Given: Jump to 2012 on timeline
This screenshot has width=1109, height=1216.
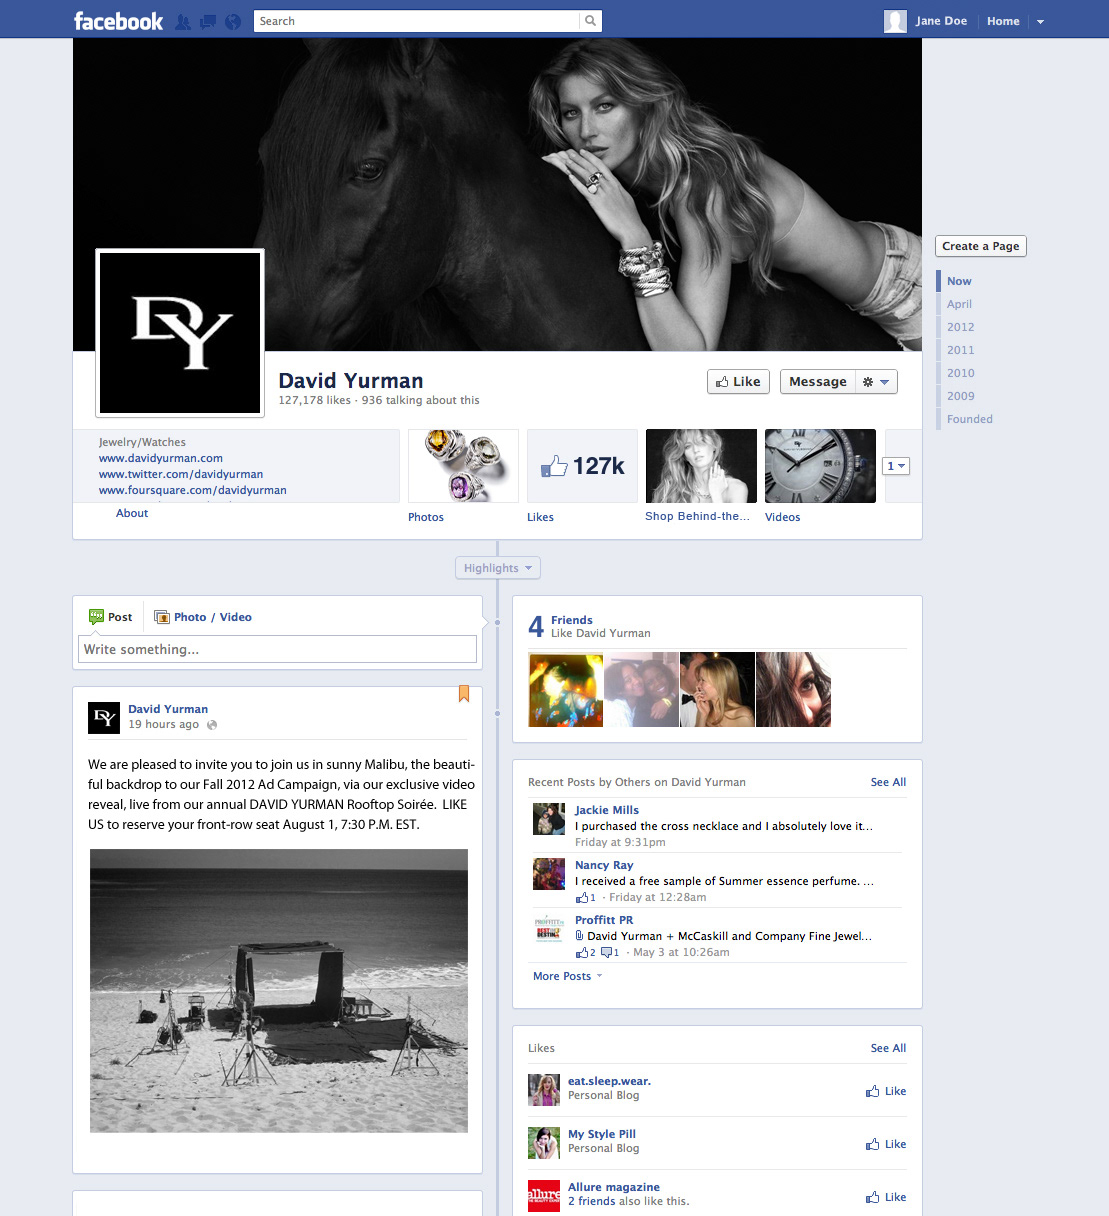Looking at the screenshot, I should pos(960,327).
